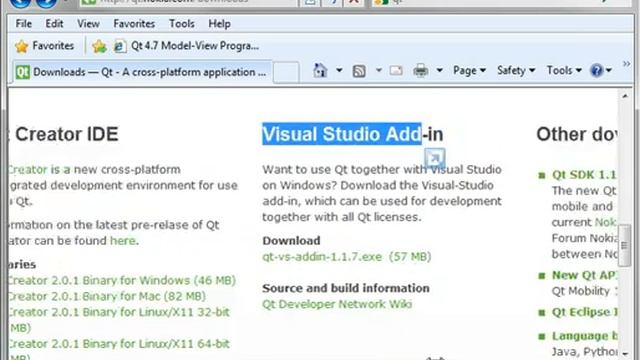
Task: Open the Qt Developer Network Wiki link
Action: pos(337,304)
